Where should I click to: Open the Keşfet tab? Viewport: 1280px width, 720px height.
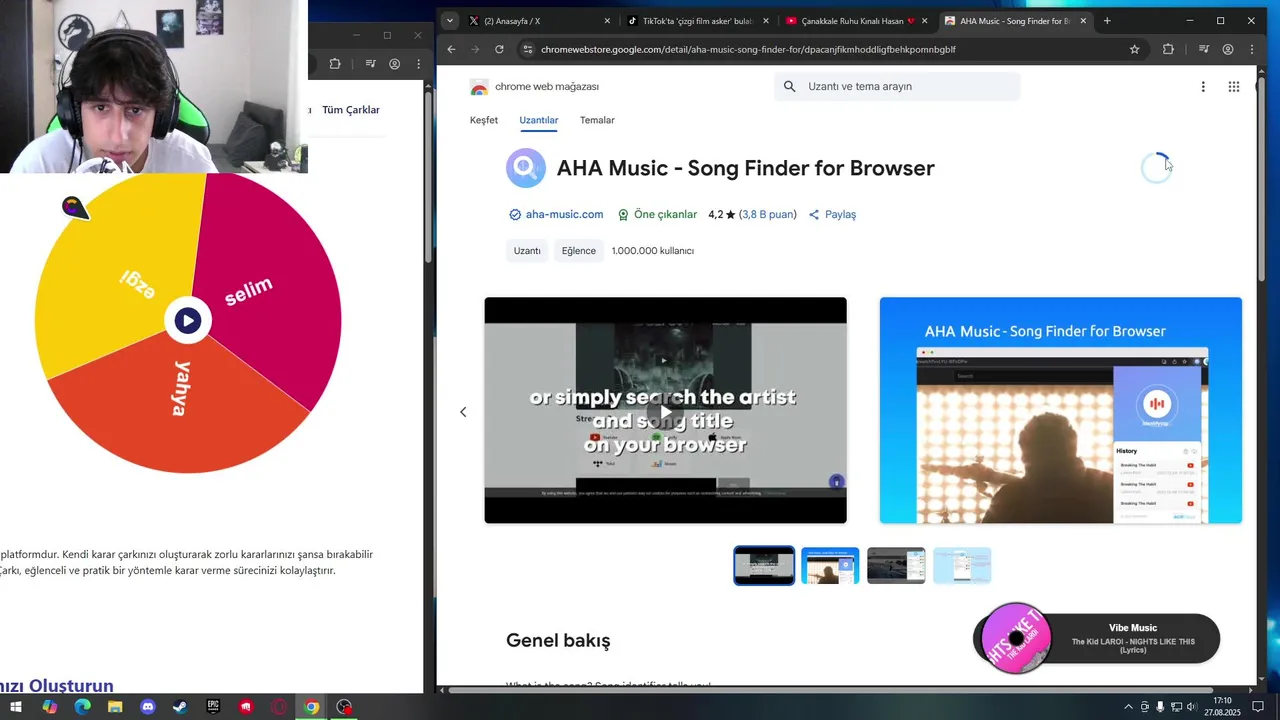click(x=484, y=120)
